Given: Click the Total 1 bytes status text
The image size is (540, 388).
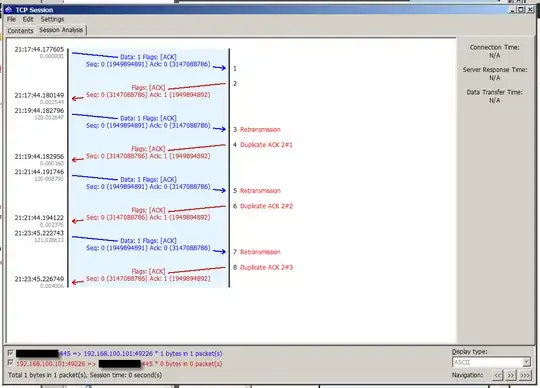Looking at the screenshot, I should (x=85, y=375).
